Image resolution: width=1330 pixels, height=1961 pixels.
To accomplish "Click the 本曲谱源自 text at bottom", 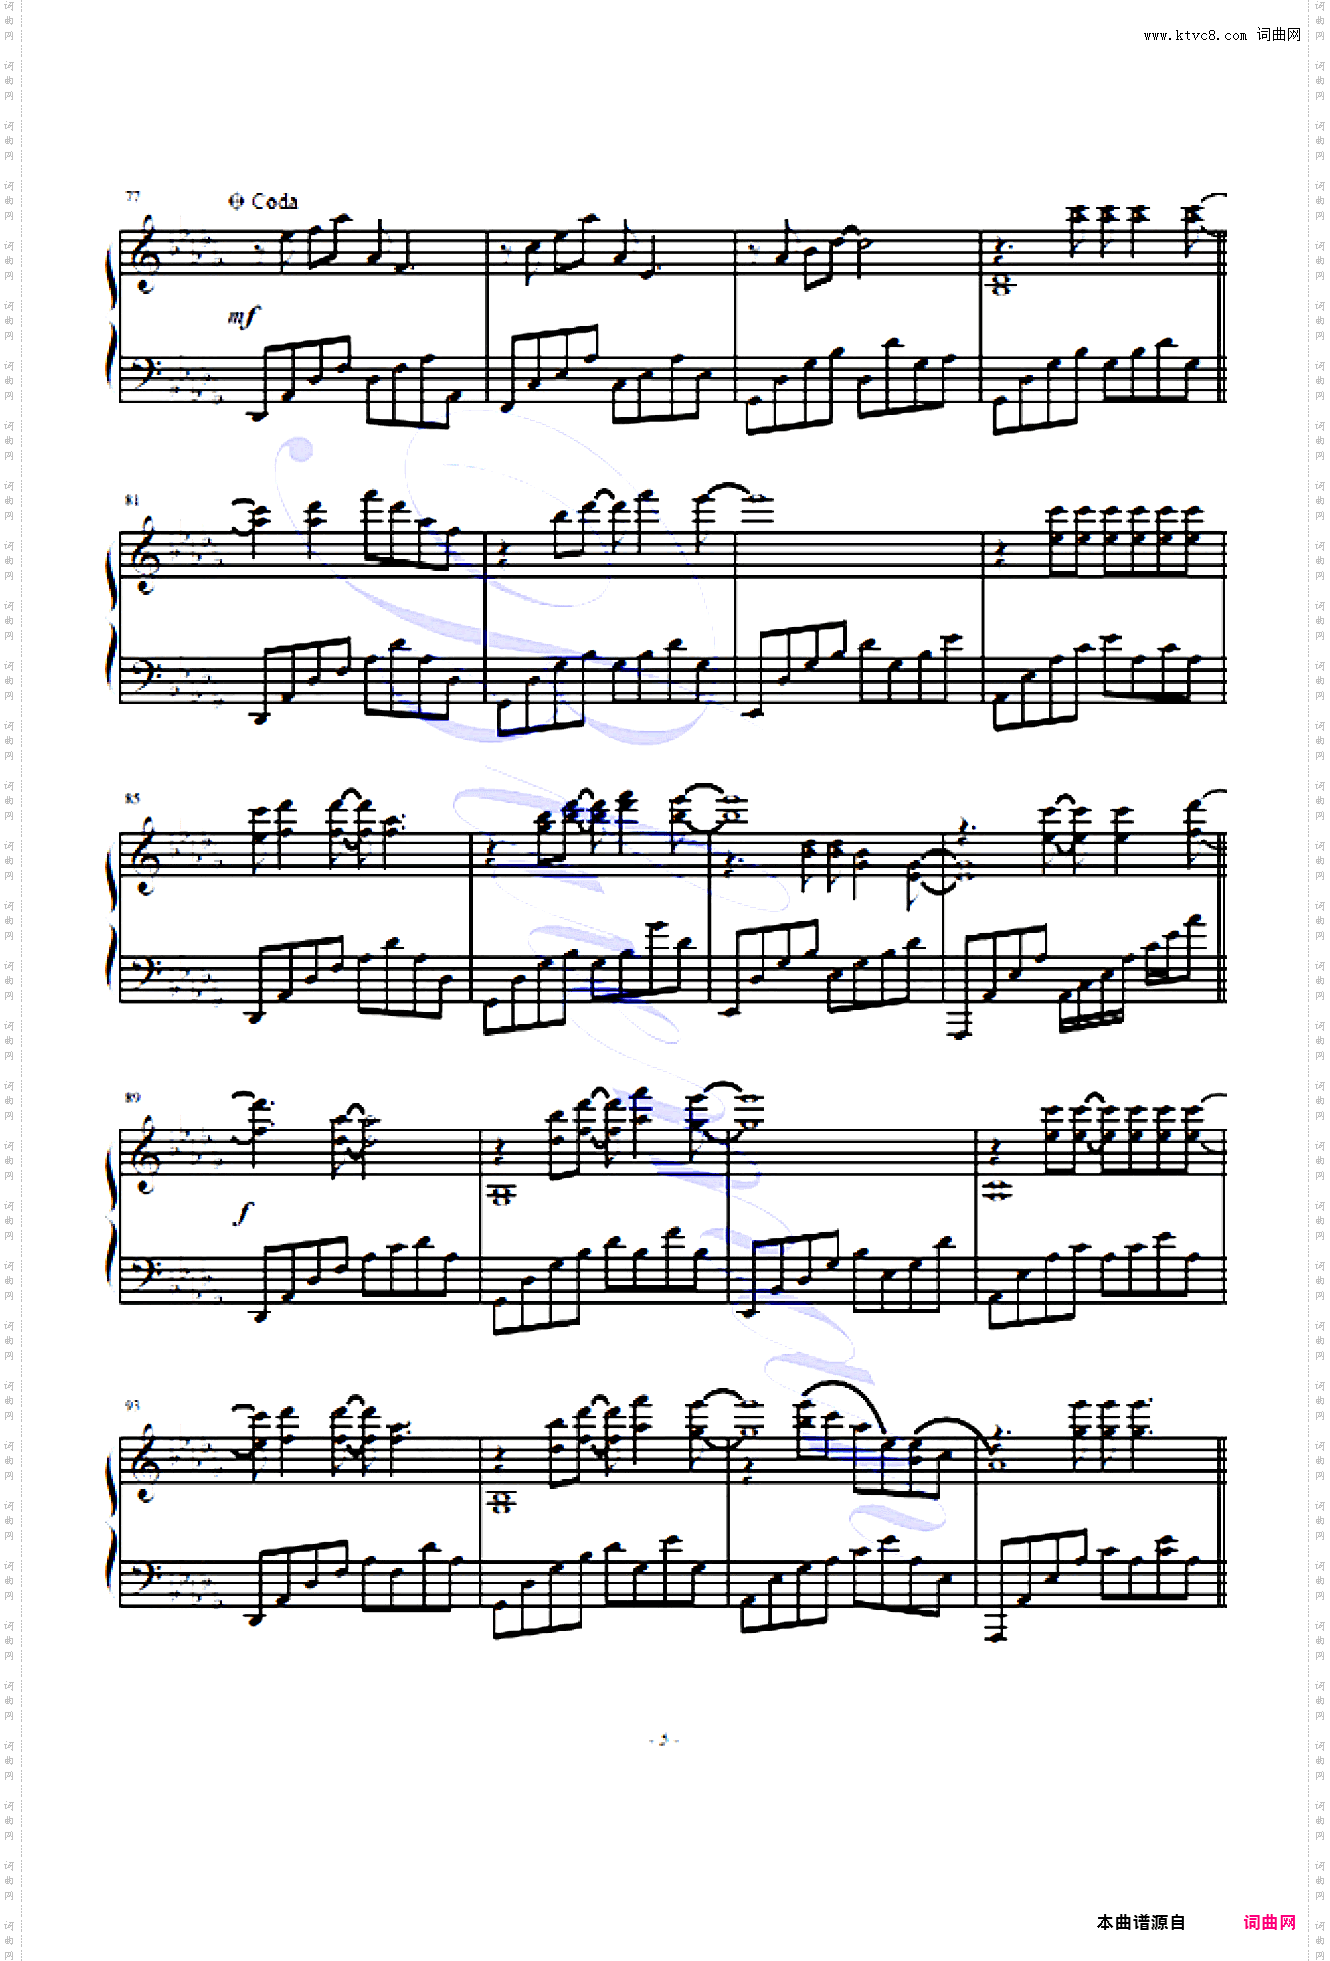I will pyautogui.click(x=1141, y=1922).
